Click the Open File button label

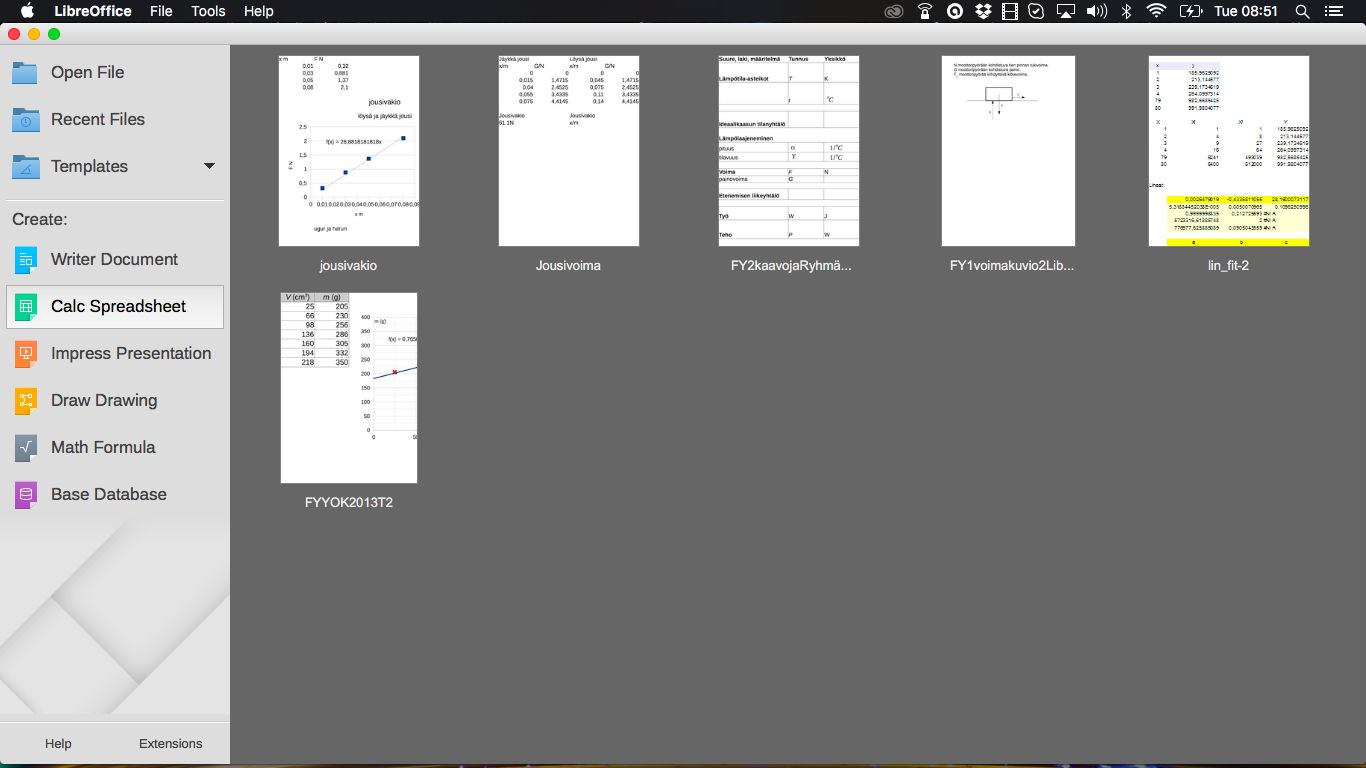pos(88,72)
